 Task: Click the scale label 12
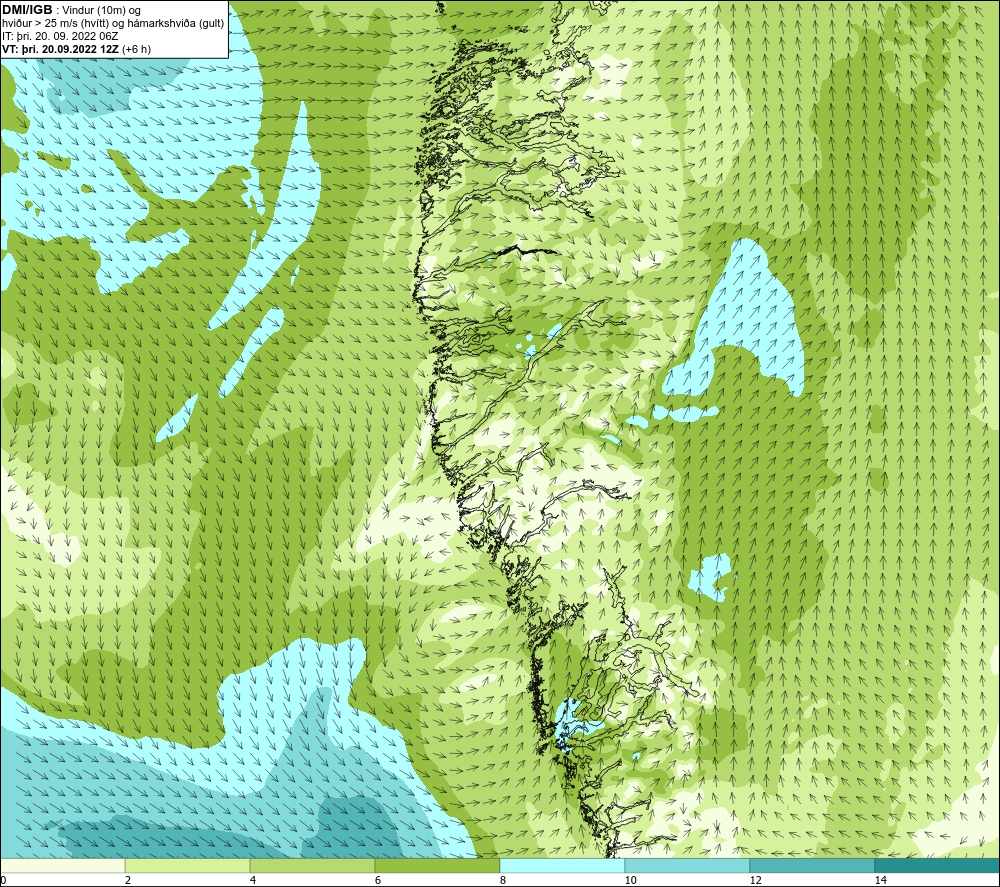coord(755,881)
